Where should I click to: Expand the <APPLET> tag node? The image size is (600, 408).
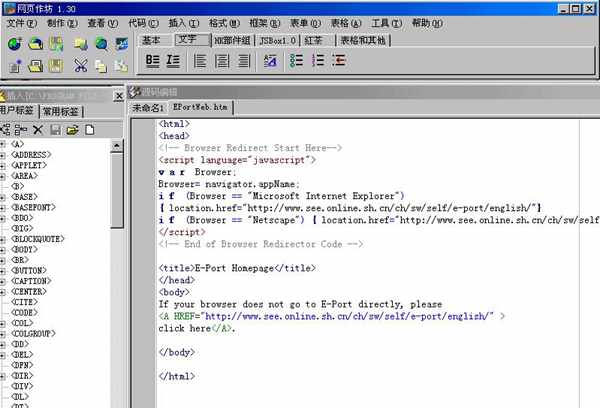[x=3, y=166]
